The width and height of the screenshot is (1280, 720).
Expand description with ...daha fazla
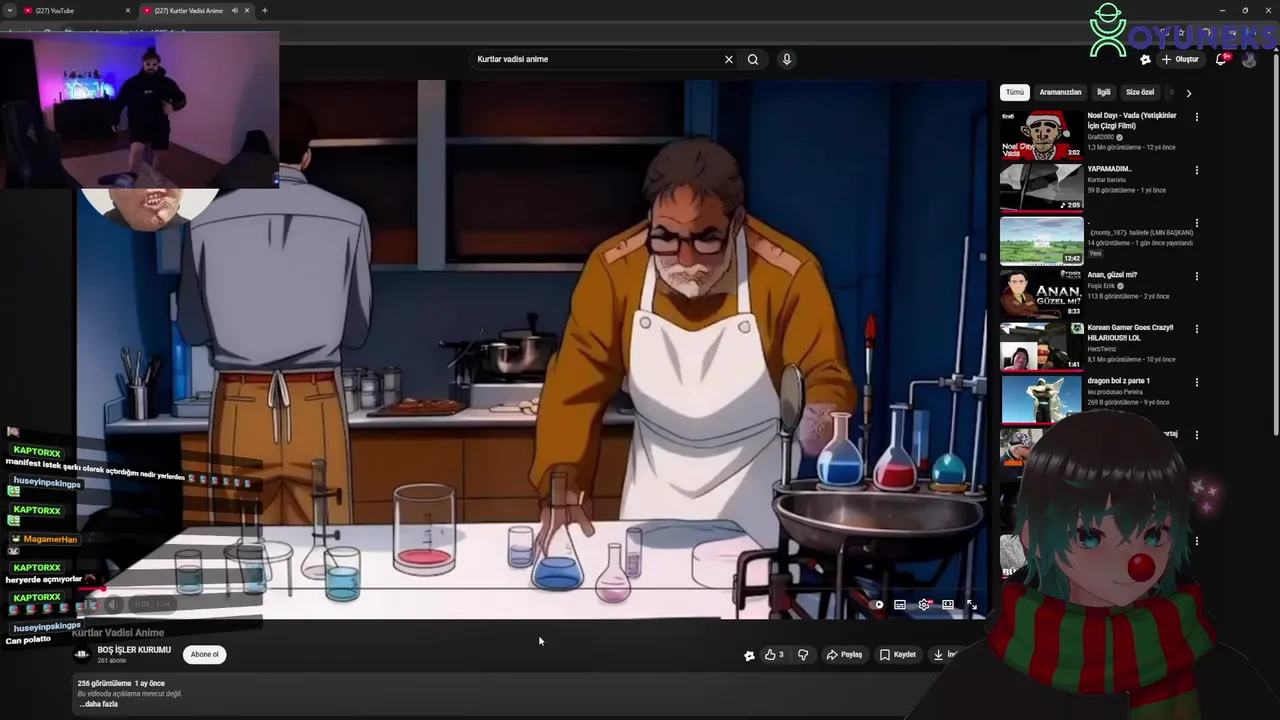[98, 704]
